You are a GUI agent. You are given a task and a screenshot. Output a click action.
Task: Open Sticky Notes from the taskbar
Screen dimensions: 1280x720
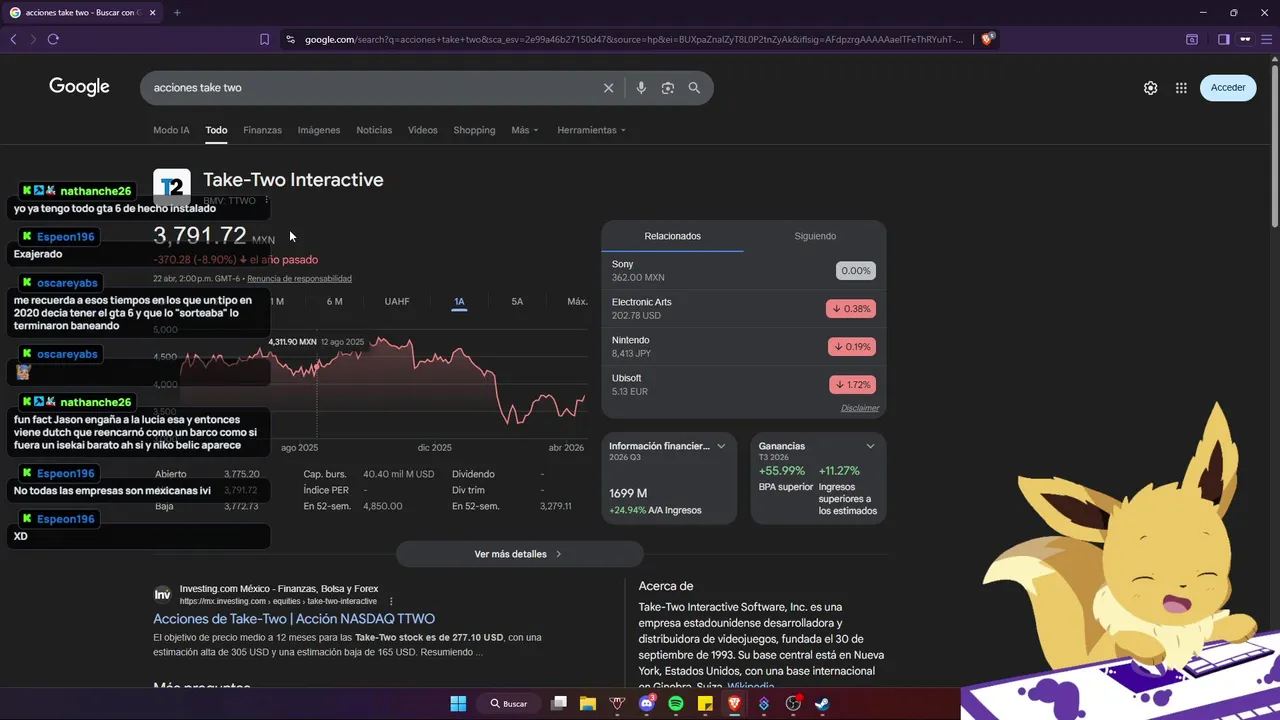(x=705, y=704)
